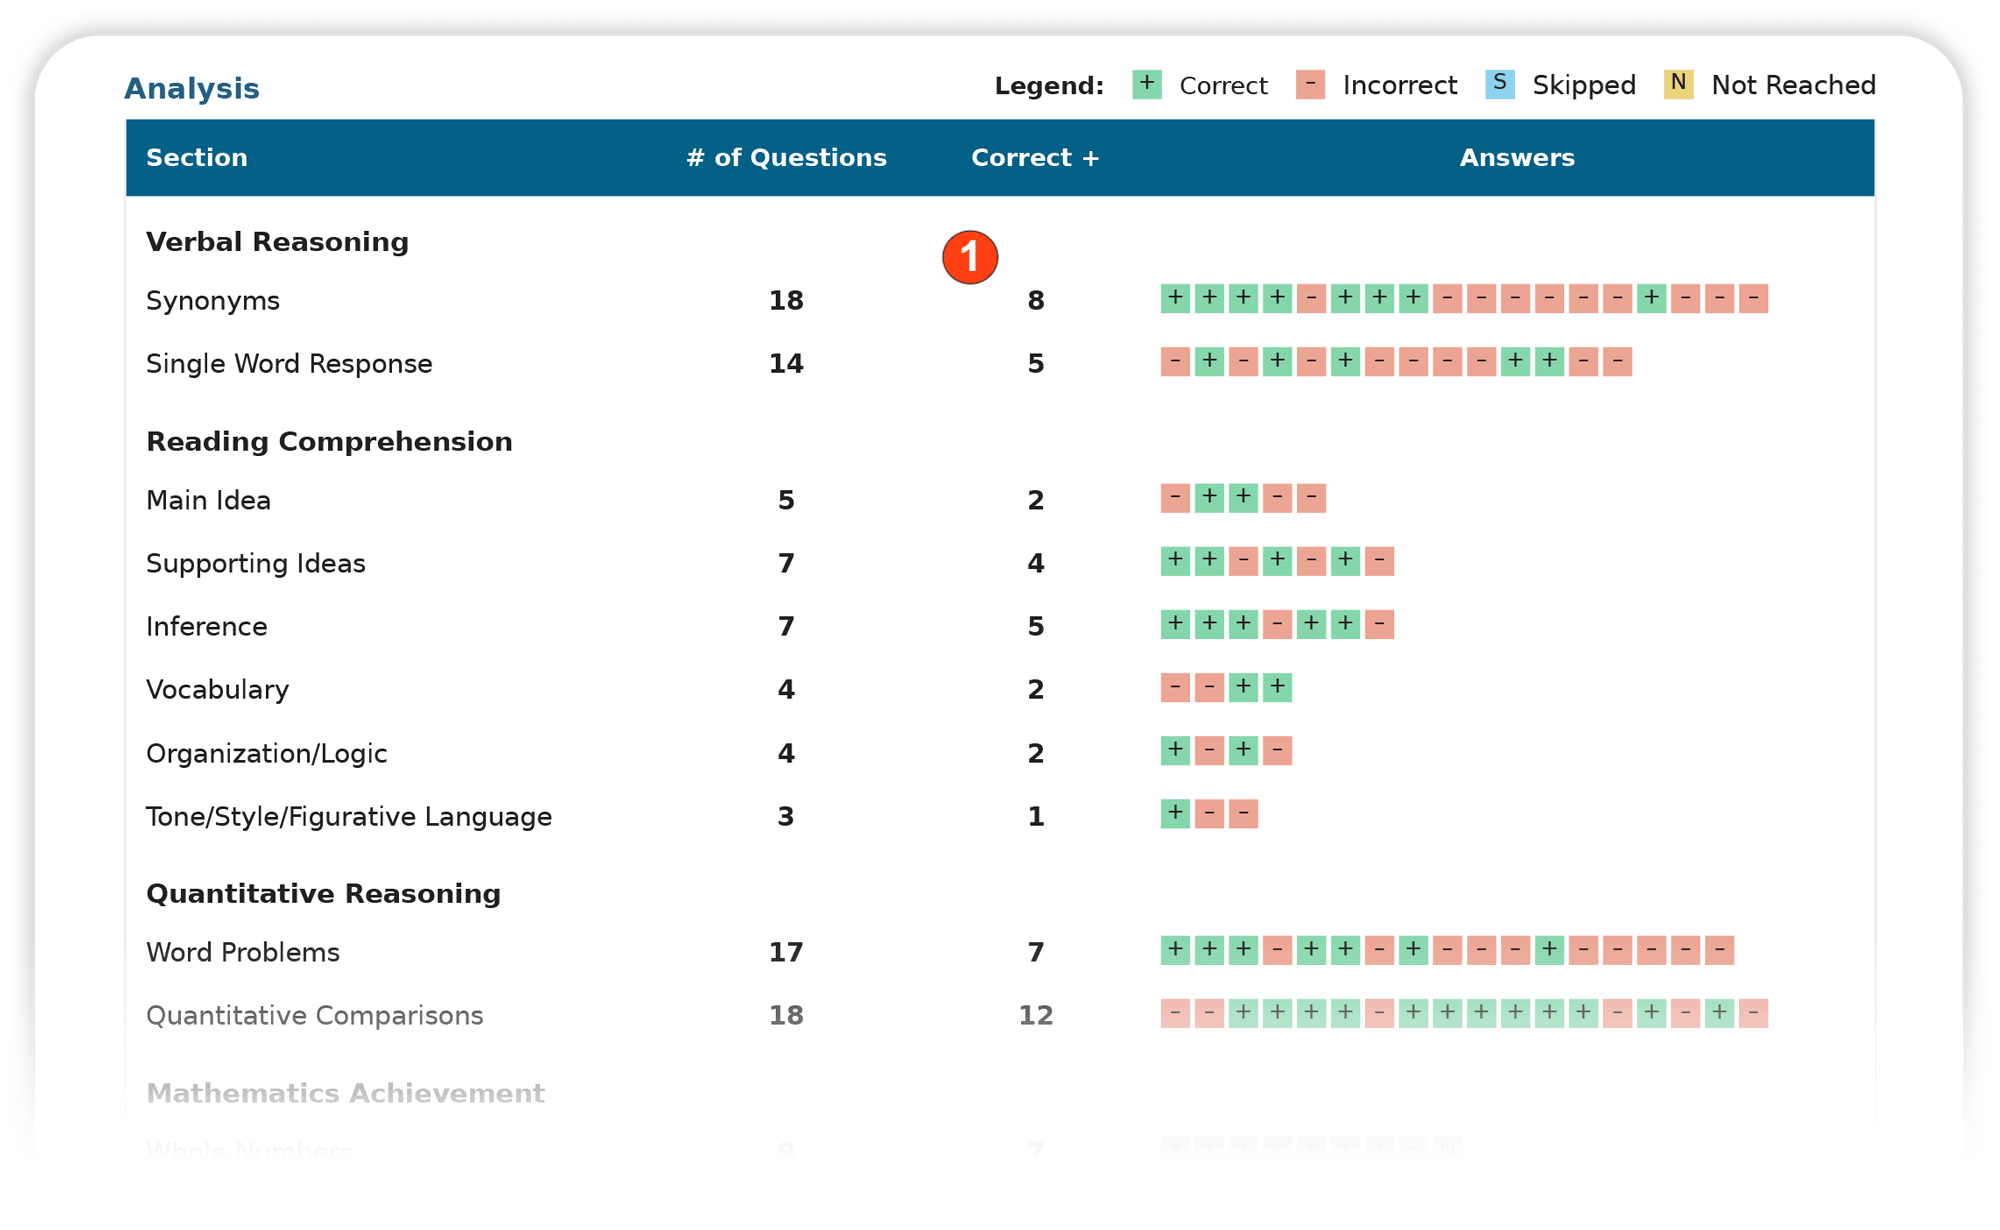This screenshot has width=2000, height=1230.
Task: Select the Verbal Reasoning section title
Action: pos(277,242)
